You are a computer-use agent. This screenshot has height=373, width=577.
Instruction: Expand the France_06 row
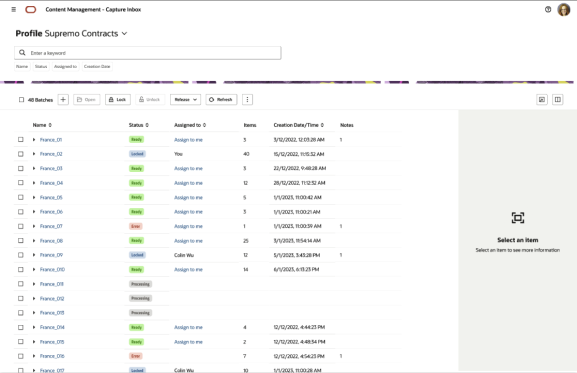click(34, 212)
